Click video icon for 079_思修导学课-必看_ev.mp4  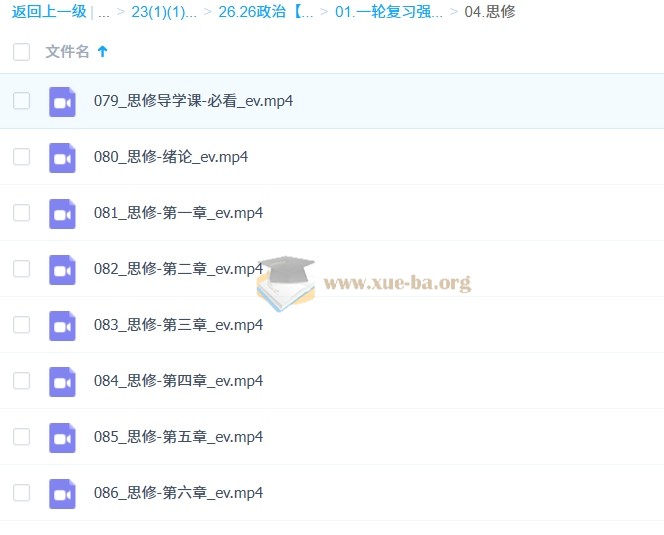pyautogui.click(x=63, y=101)
